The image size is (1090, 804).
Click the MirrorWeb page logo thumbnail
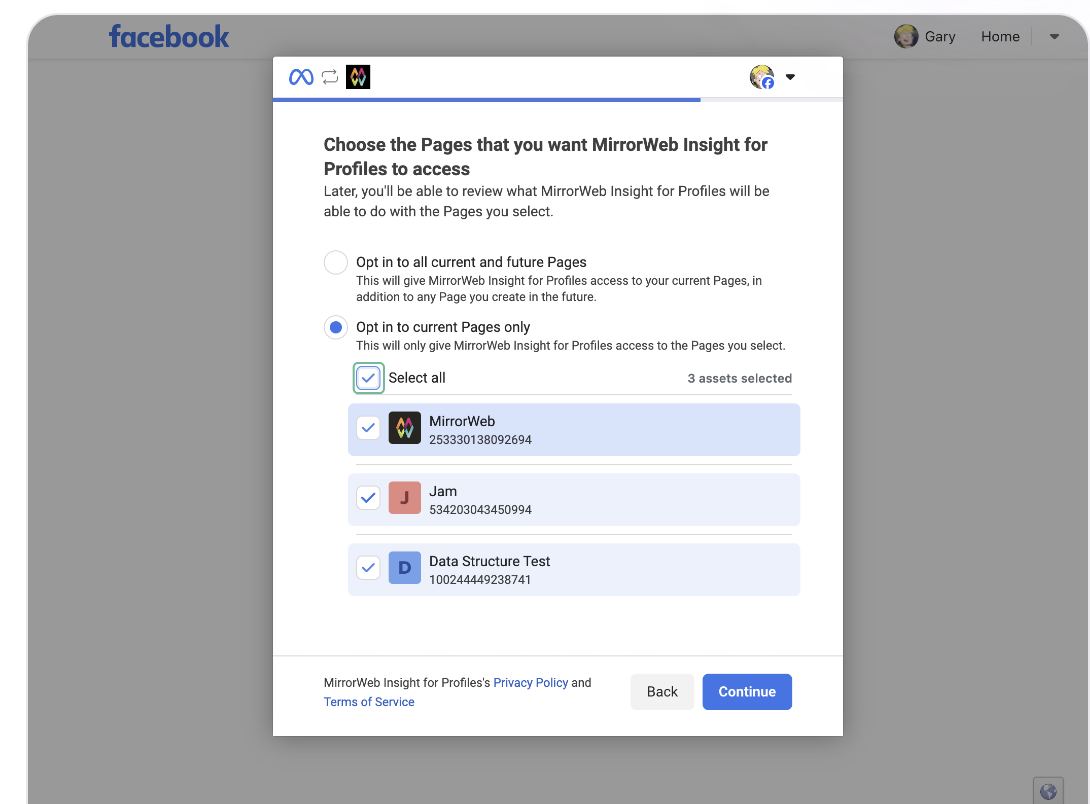[405, 428]
